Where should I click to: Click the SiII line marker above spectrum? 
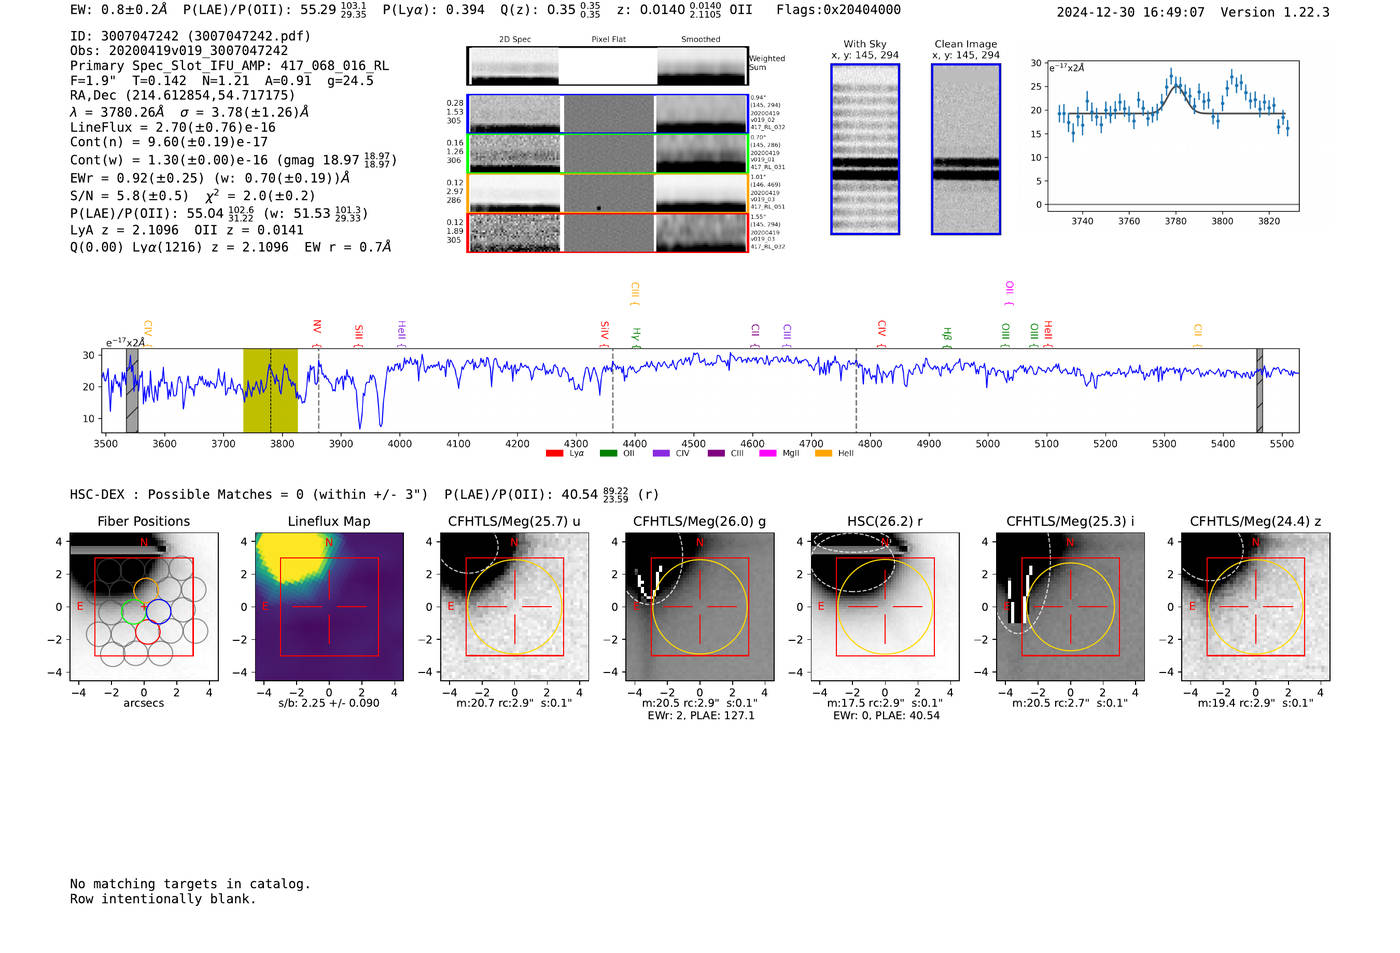tap(359, 335)
